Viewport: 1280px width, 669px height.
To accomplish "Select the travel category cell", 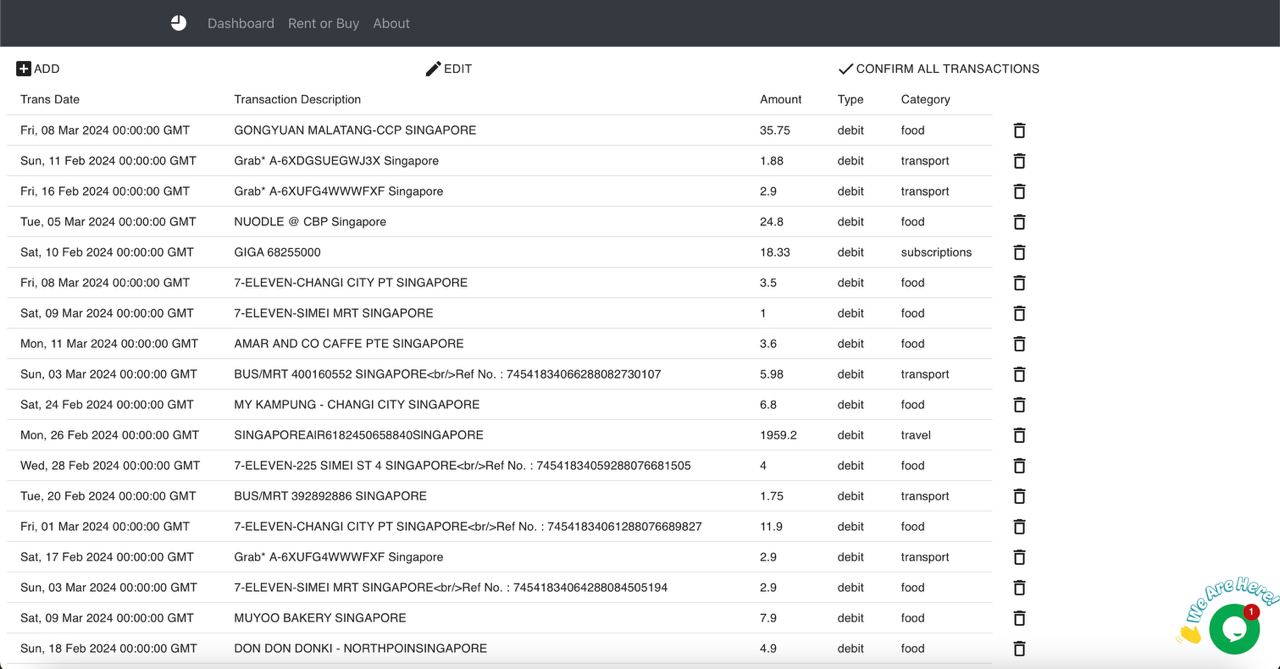I will click(x=916, y=435).
